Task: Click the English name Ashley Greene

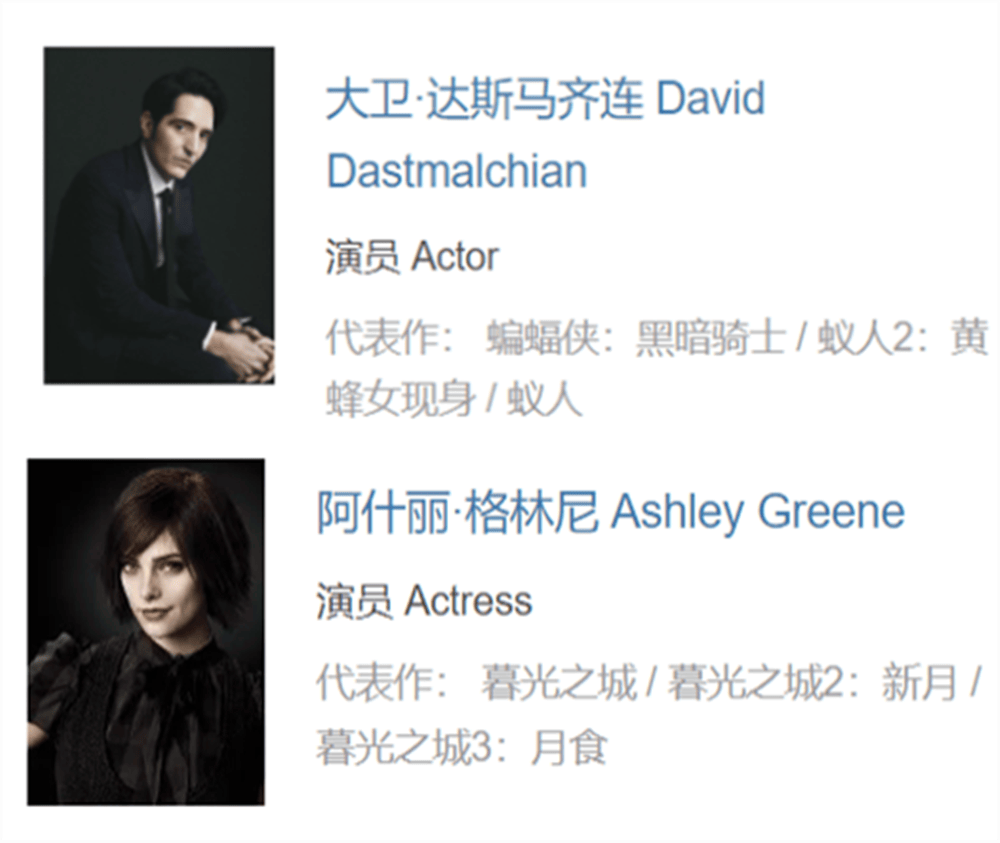Action: (758, 512)
